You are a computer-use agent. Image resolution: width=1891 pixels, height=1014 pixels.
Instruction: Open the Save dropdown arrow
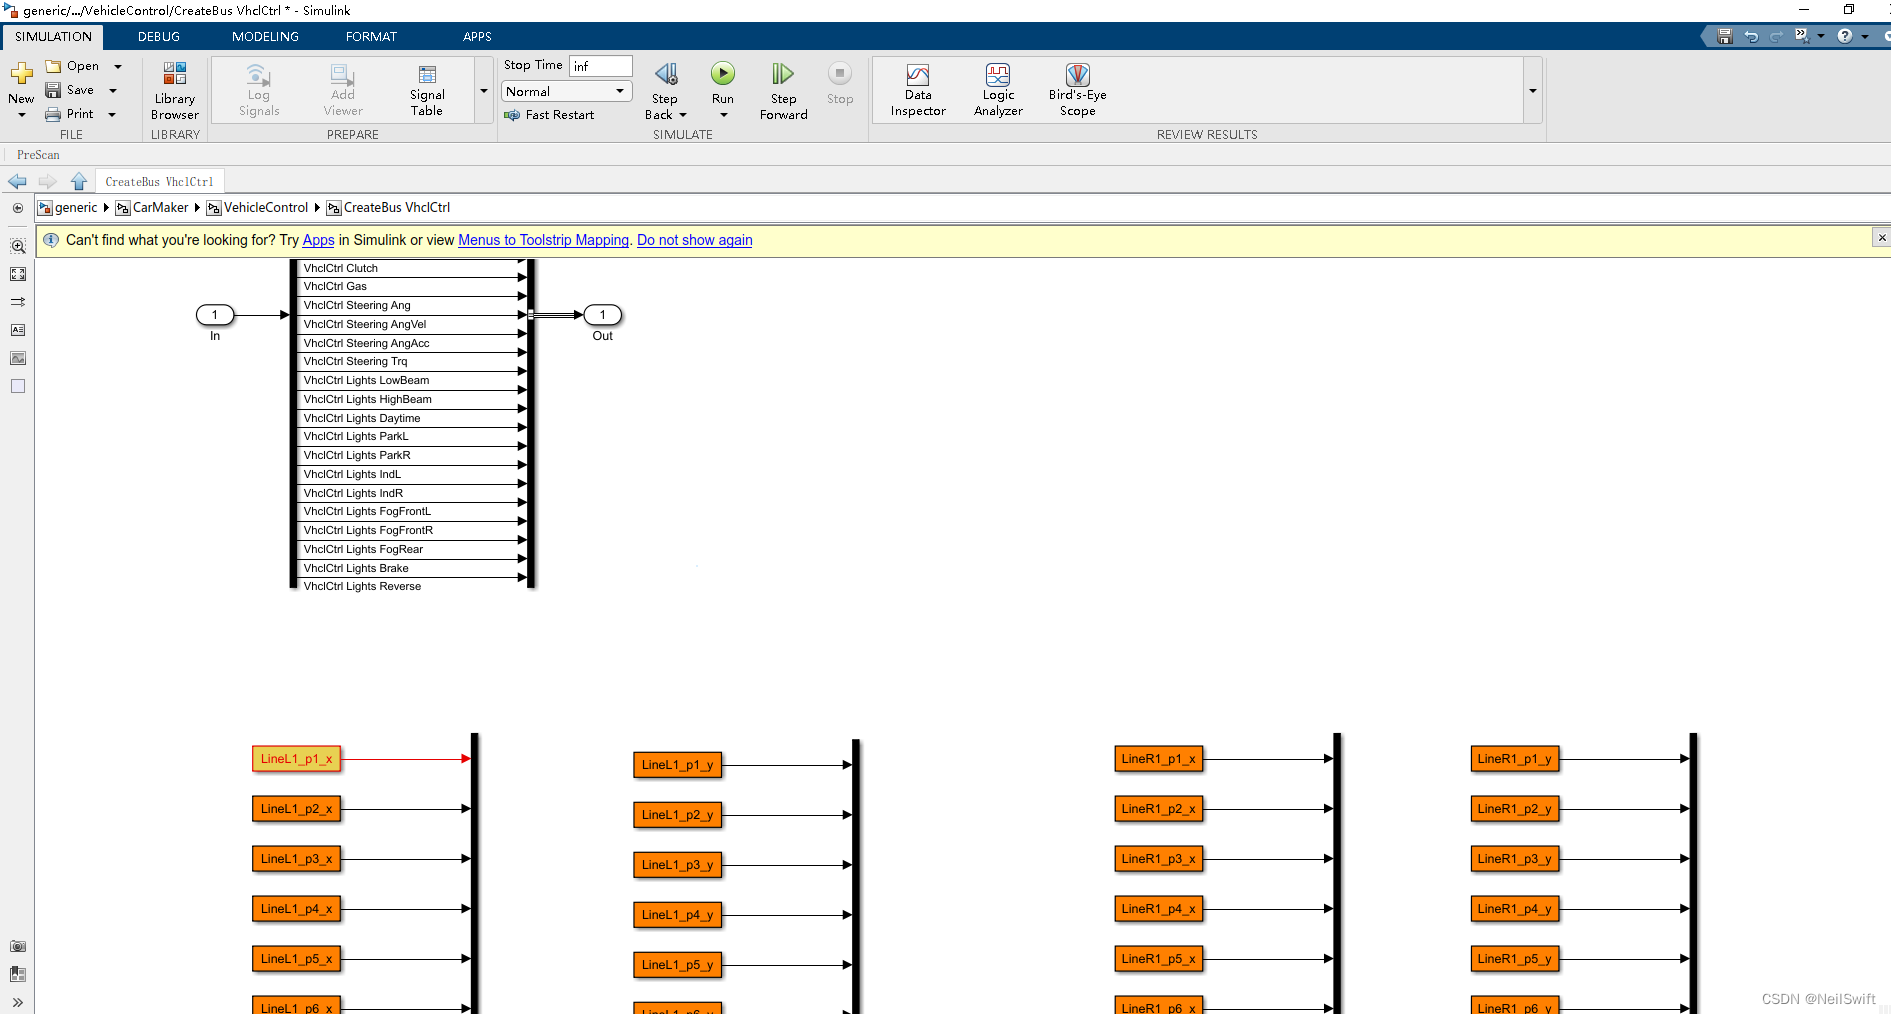(x=113, y=91)
